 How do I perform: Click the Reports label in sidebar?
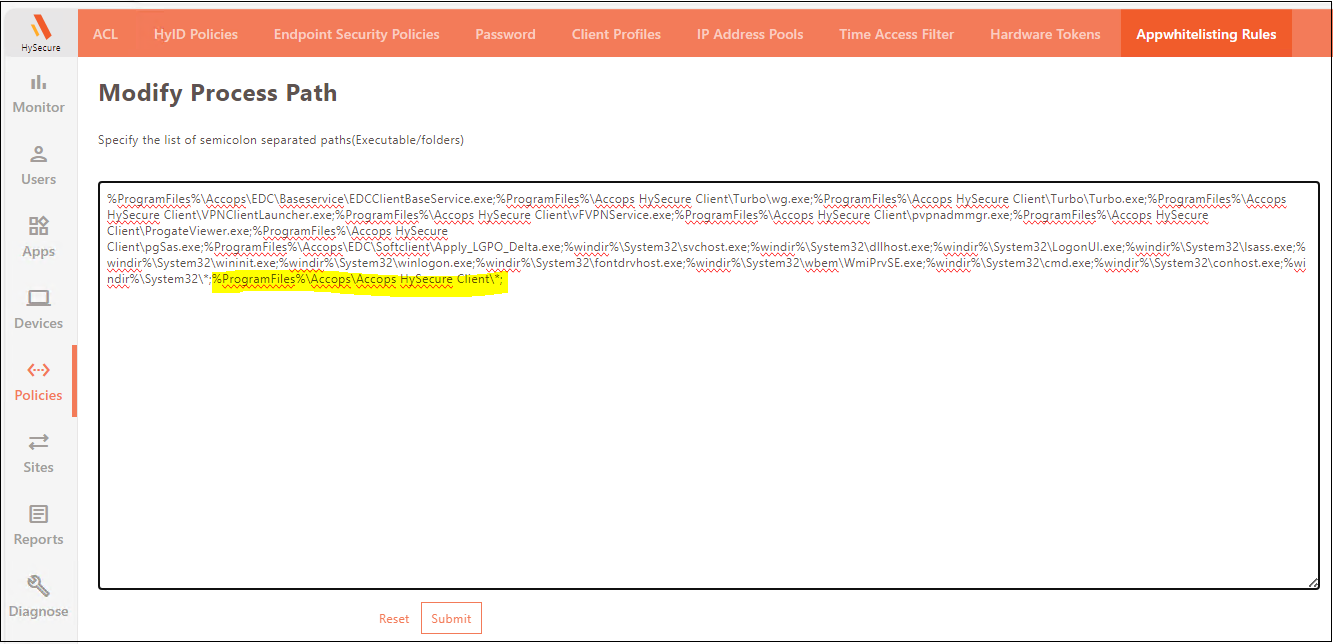[39, 539]
